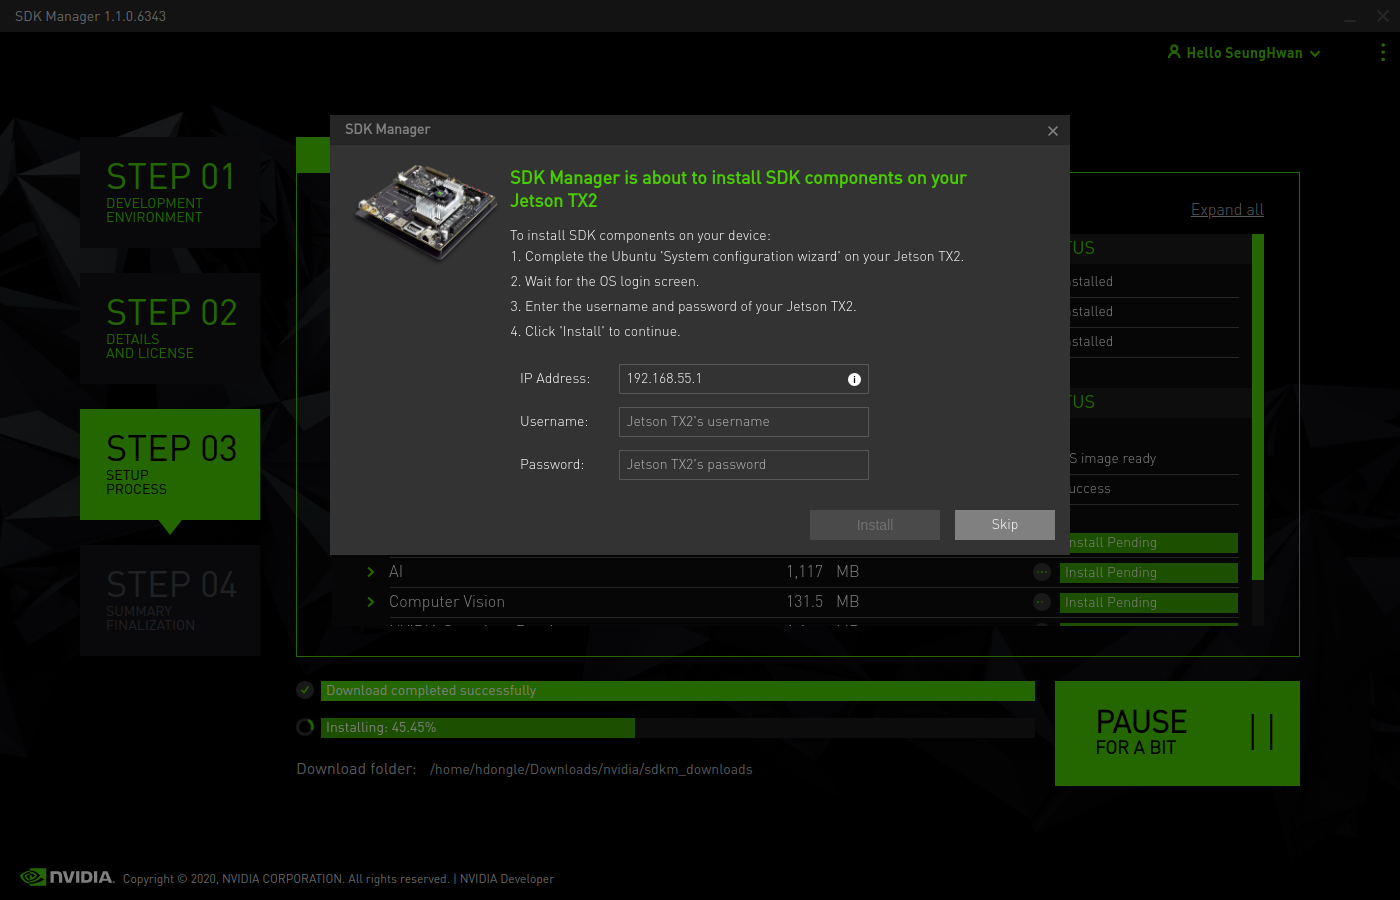
Task: Click the Computer Vision row status icon
Action: 1042,602
